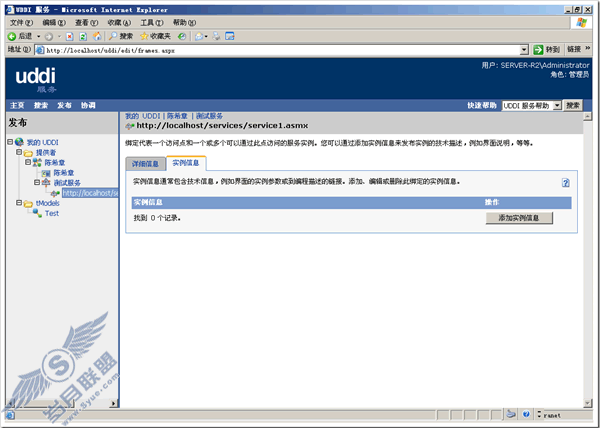Open the 文件 menu

[x=21, y=23]
